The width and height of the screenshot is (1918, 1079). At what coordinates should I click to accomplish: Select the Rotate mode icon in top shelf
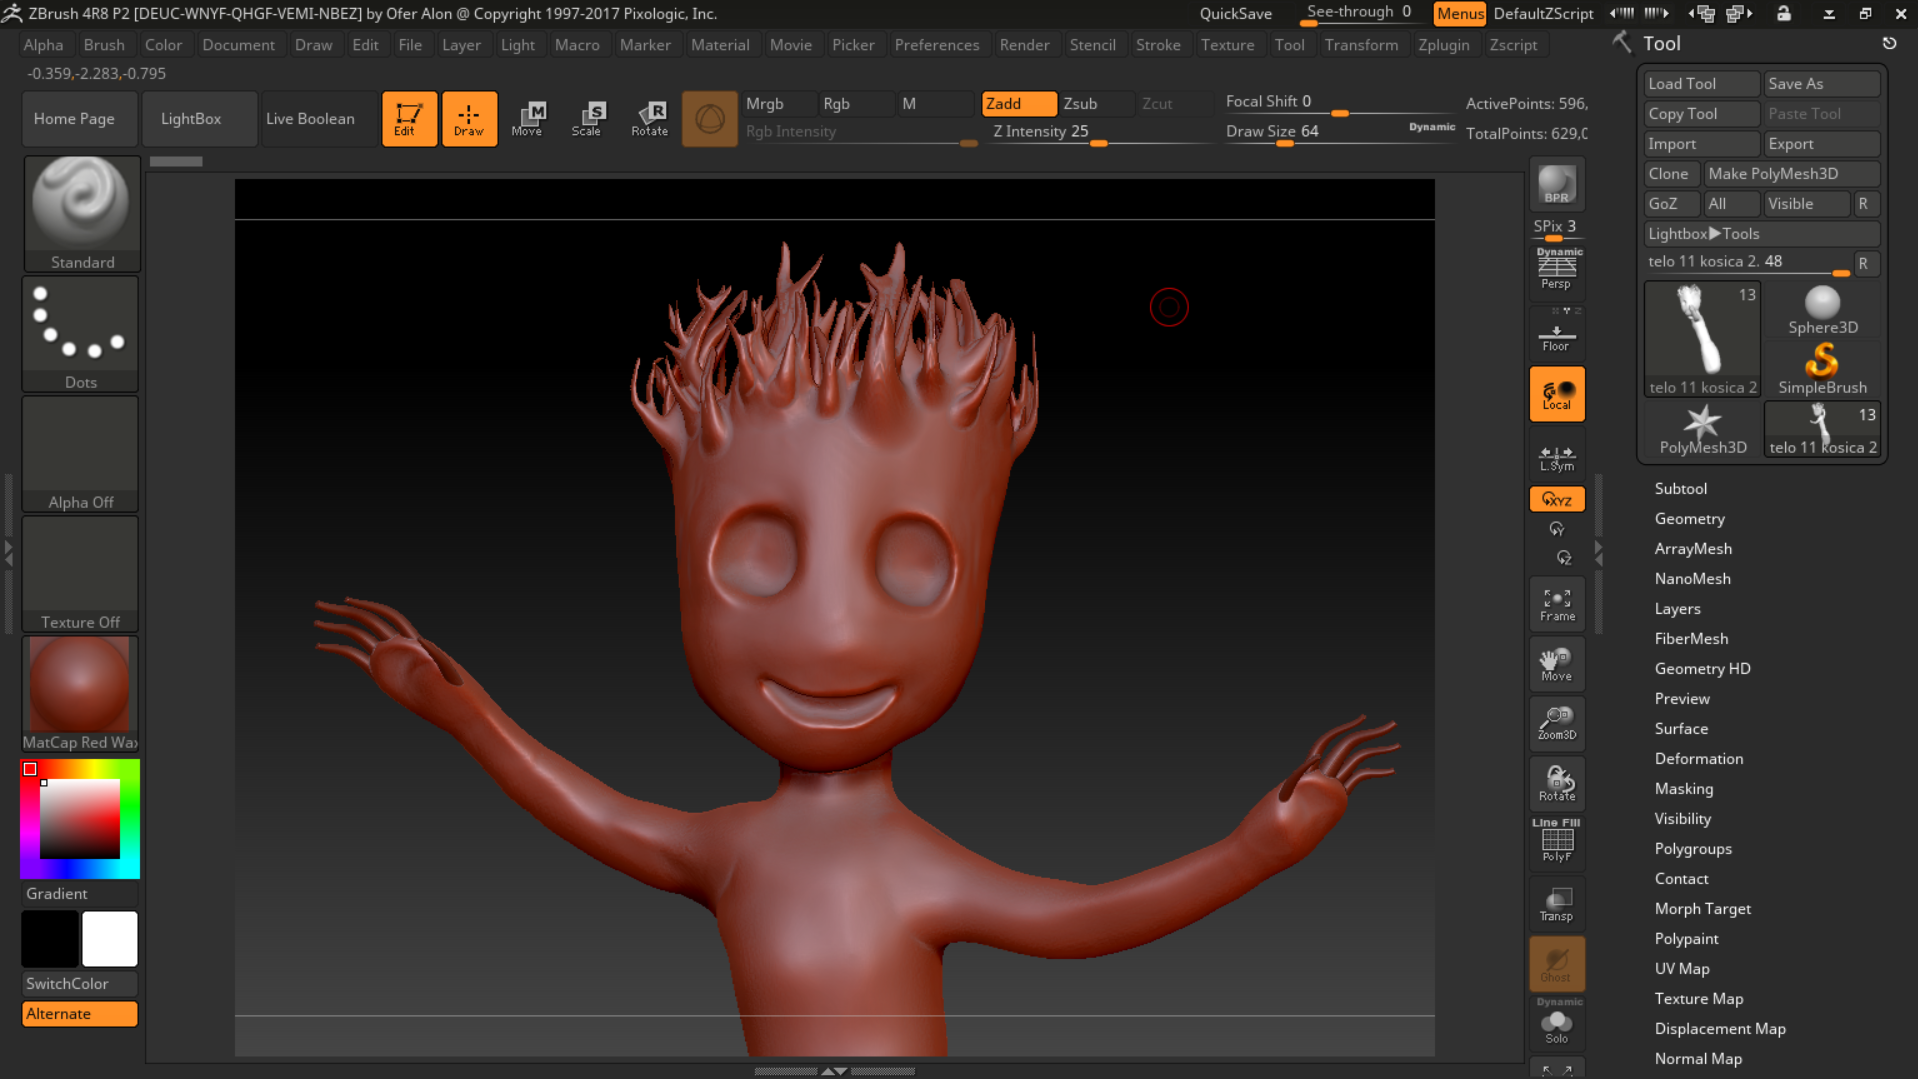[x=649, y=119]
